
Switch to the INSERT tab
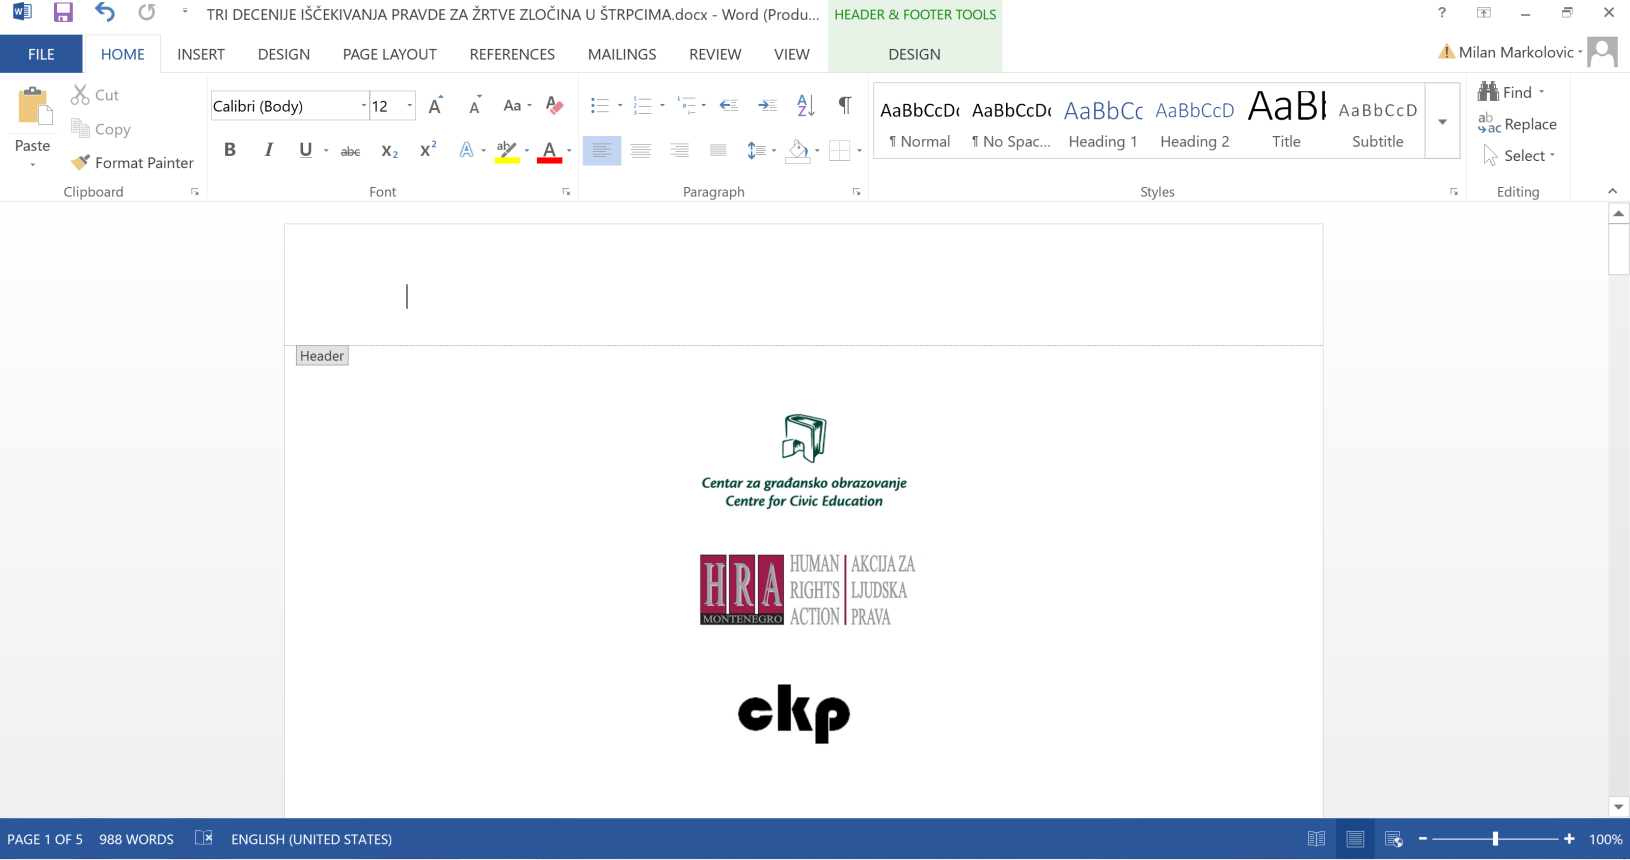[201, 54]
